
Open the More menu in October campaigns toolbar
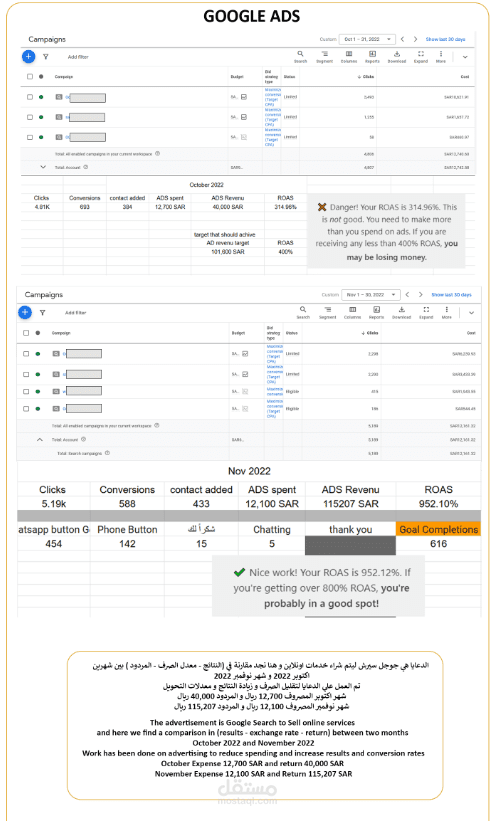coord(440,57)
